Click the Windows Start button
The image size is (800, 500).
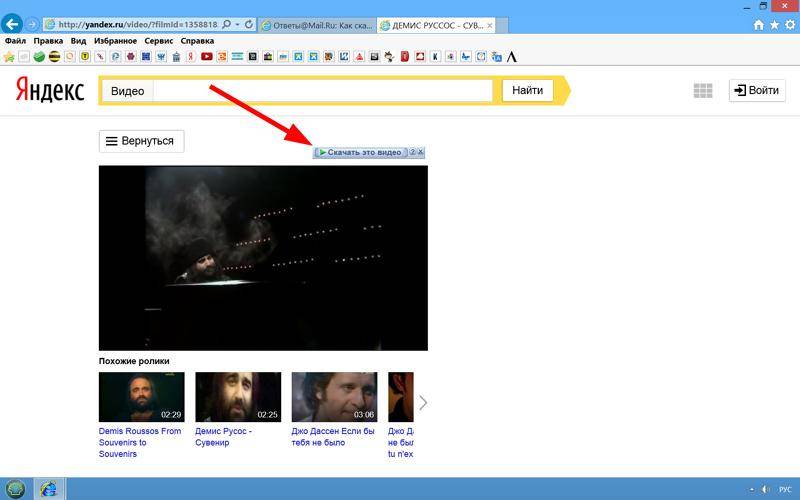(x=16, y=489)
